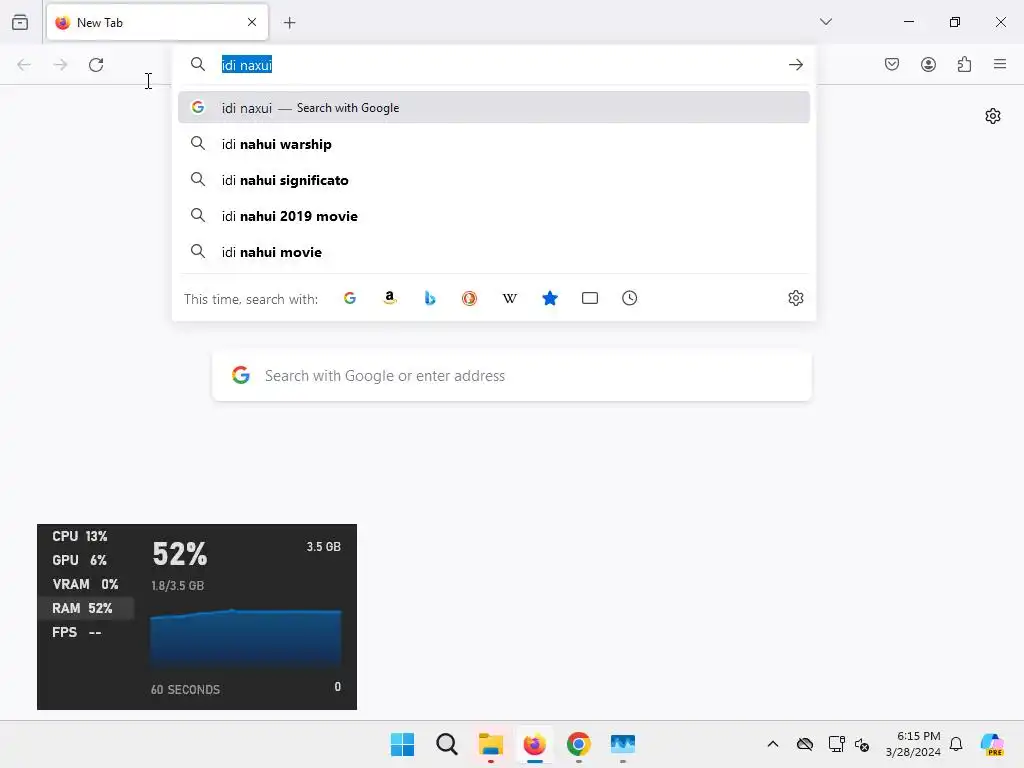Reload the current page

(x=96, y=65)
